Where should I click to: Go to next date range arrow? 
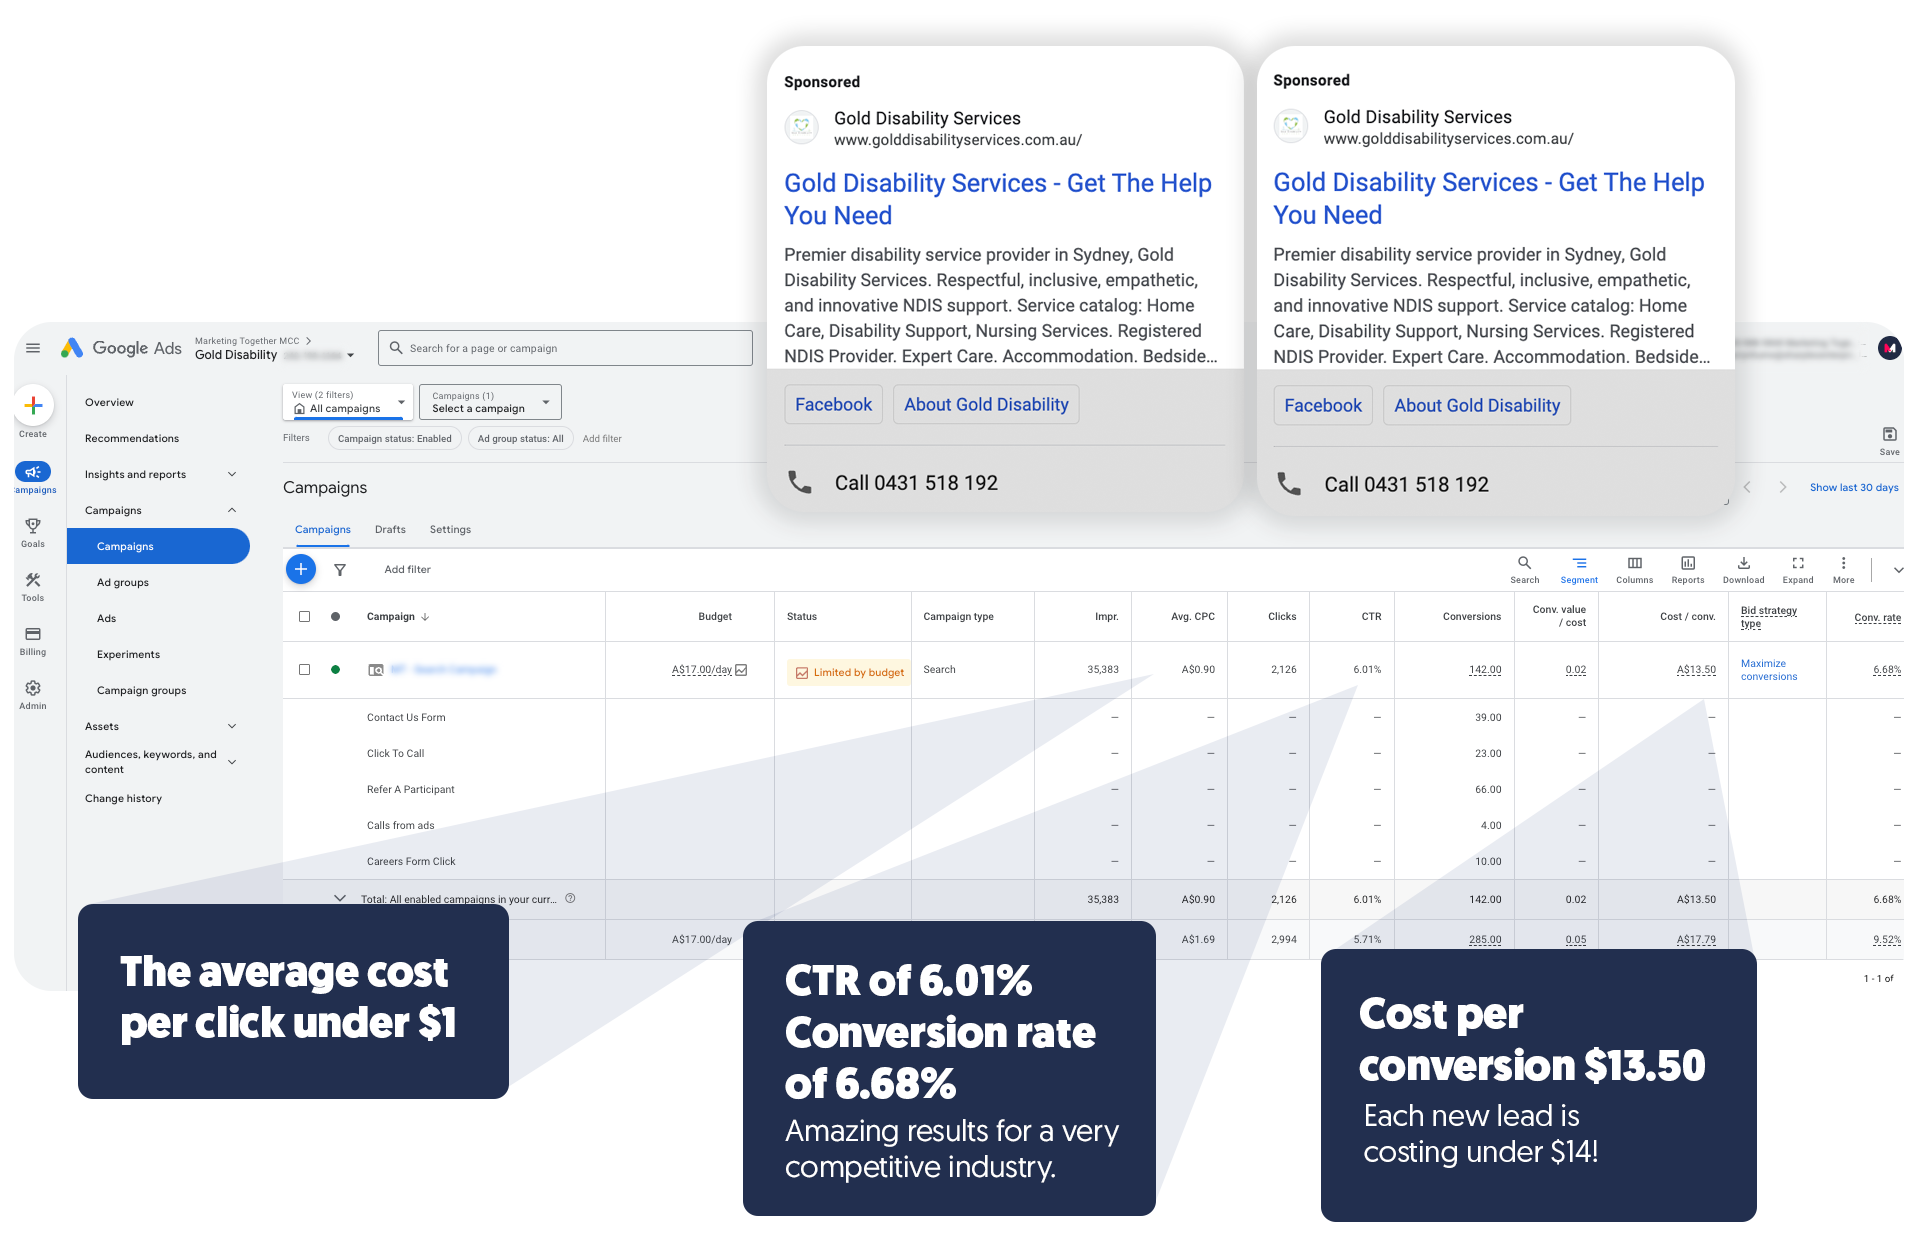tap(1782, 487)
